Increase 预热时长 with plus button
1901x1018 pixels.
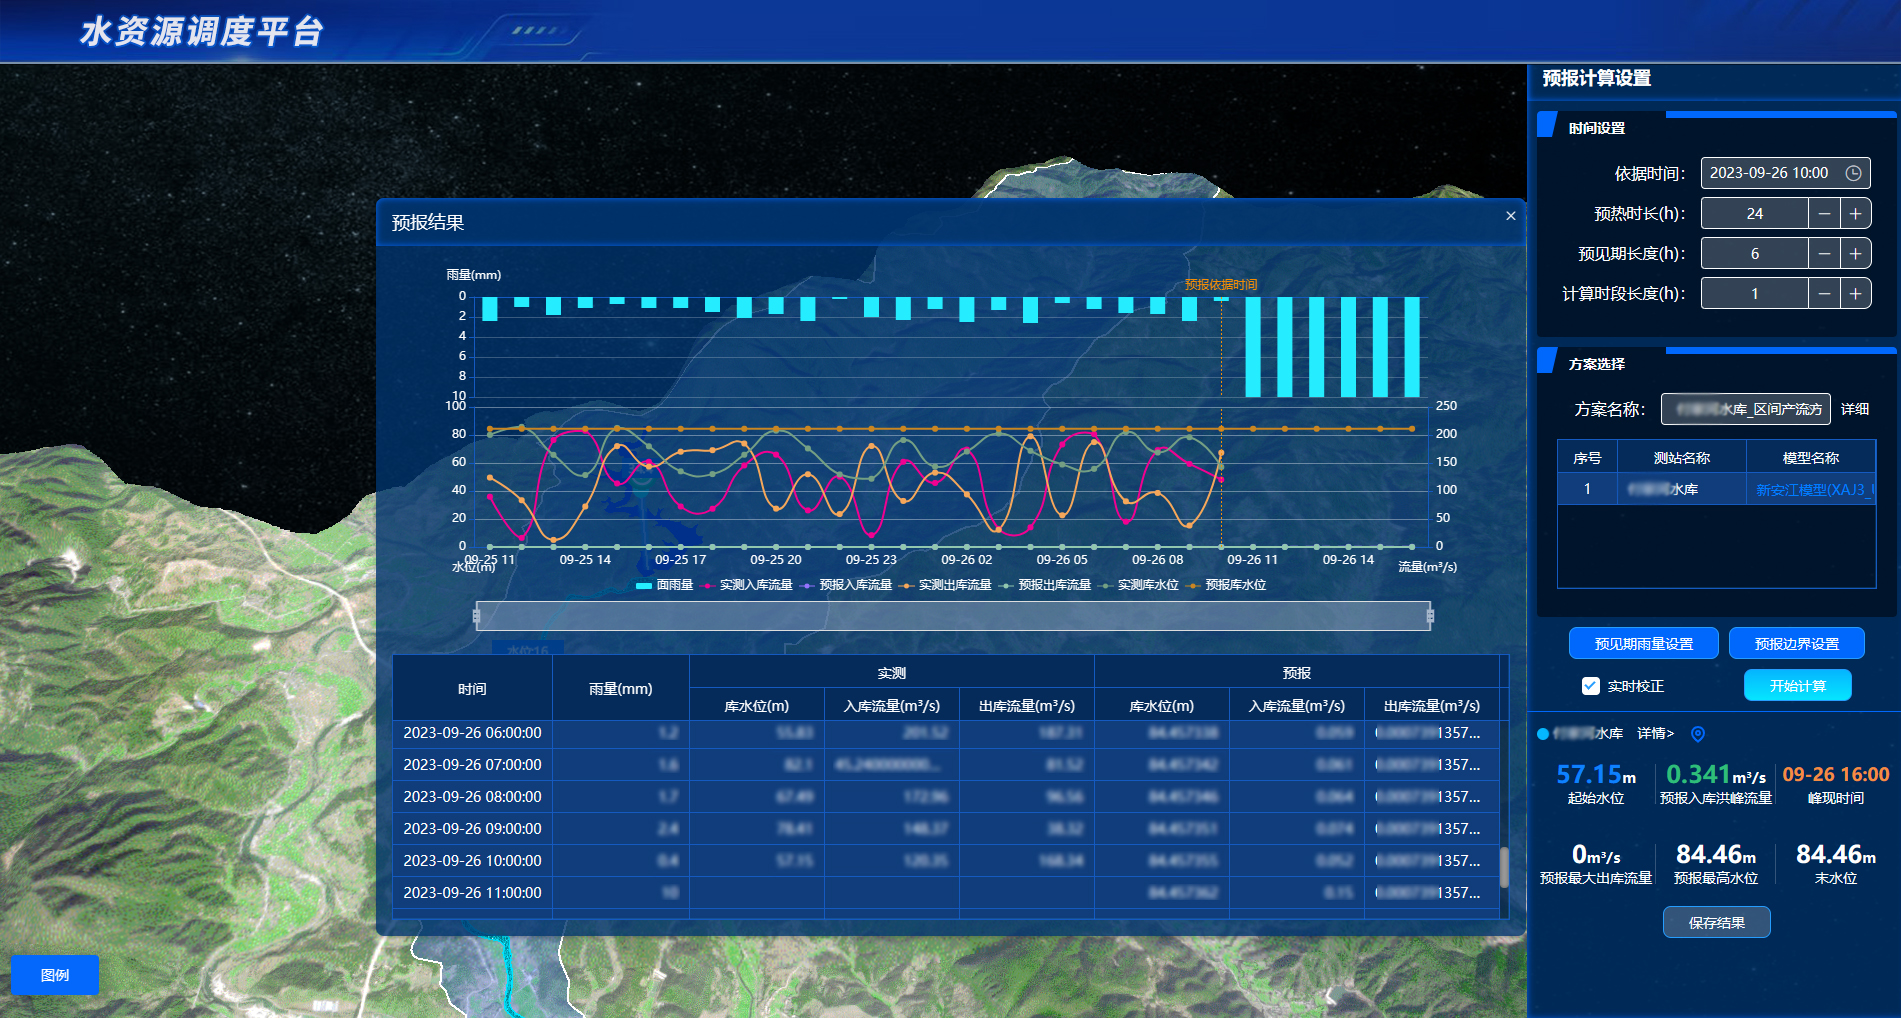1855,214
